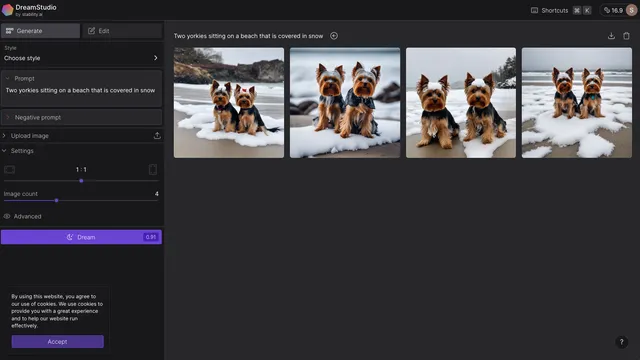Accept the cookies notice
640x360 pixels.
[x=58, y=342]
